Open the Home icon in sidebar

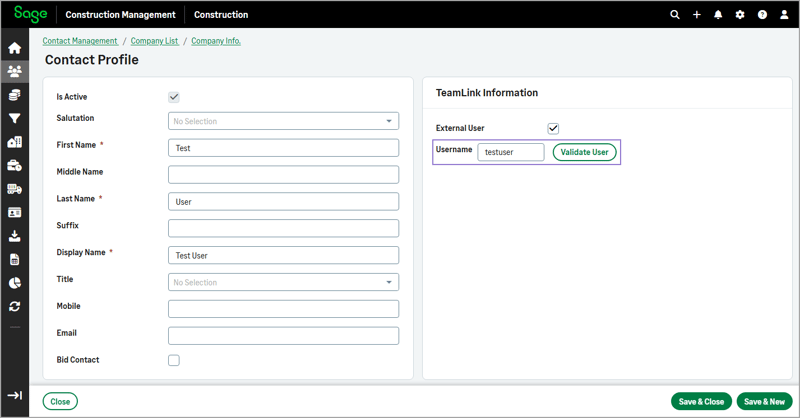(x=14, y=48)
